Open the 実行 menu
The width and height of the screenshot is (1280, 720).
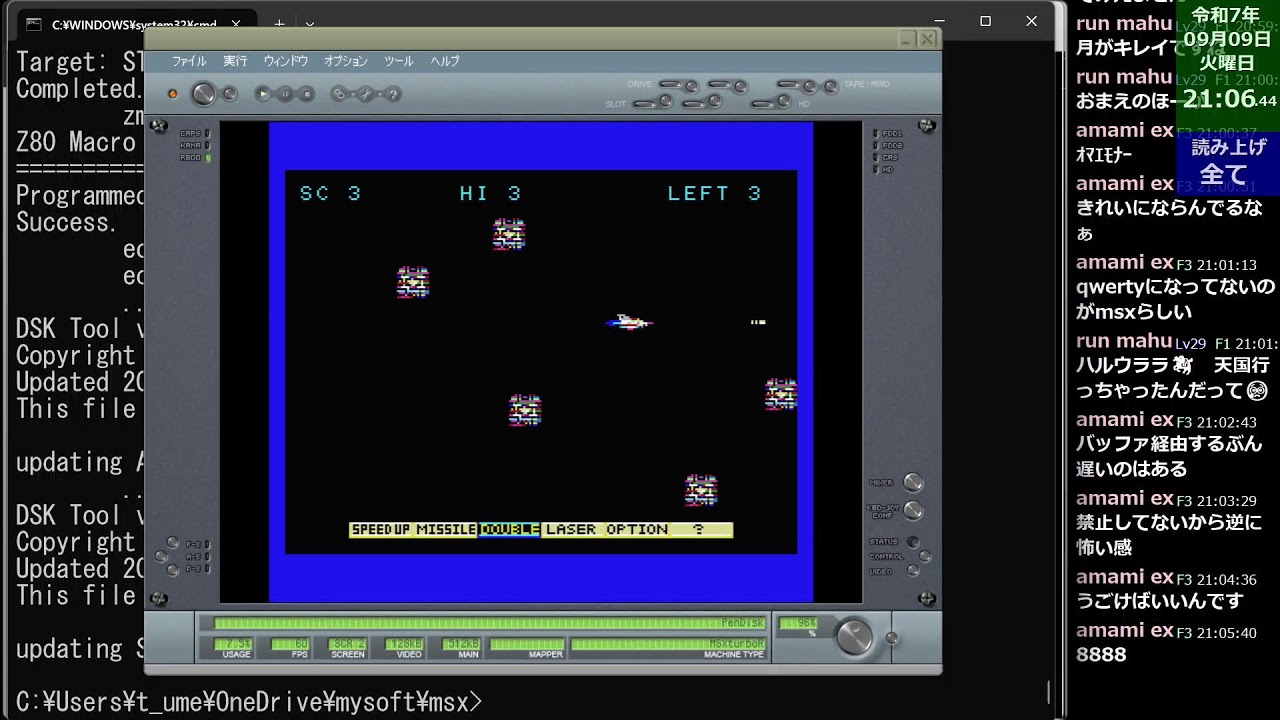point(235,61)
